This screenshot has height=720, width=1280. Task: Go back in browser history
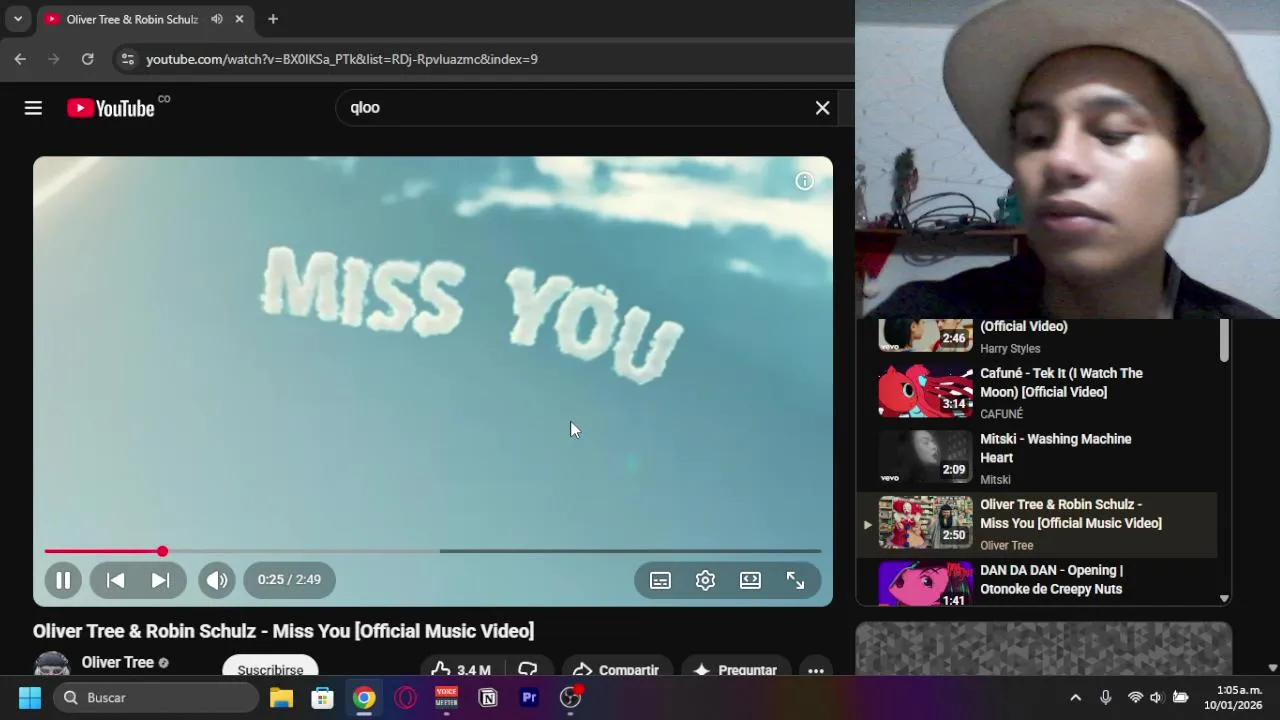coord(20,59)
